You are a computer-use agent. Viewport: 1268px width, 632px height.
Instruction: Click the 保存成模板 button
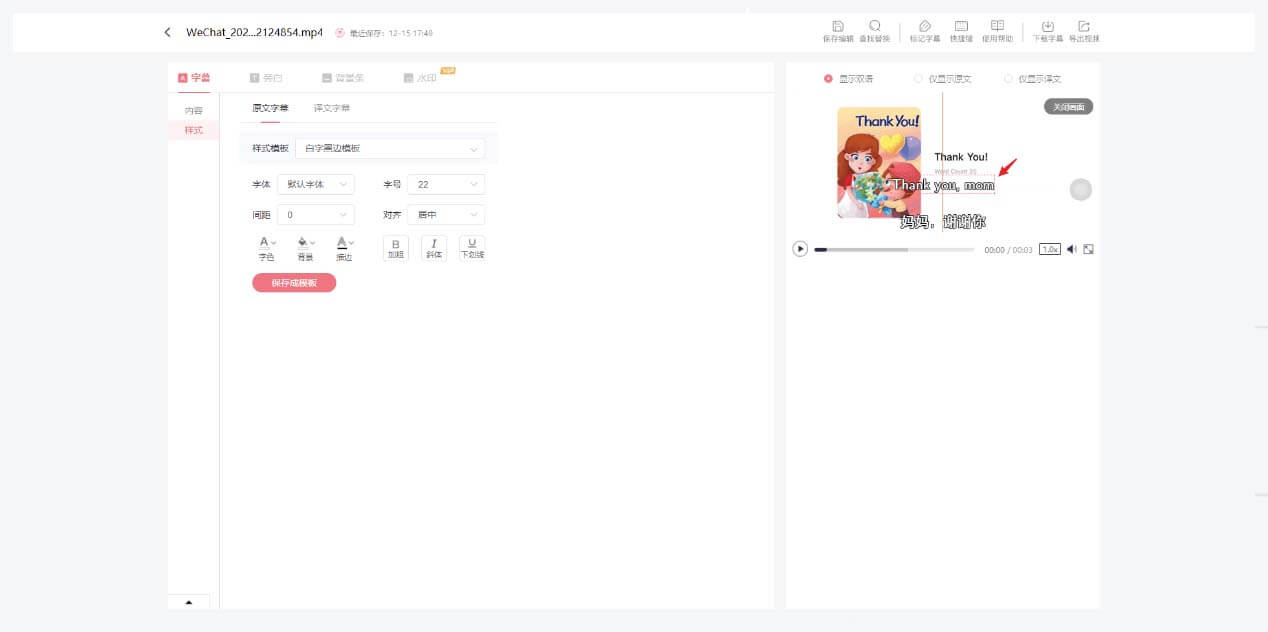294,283
